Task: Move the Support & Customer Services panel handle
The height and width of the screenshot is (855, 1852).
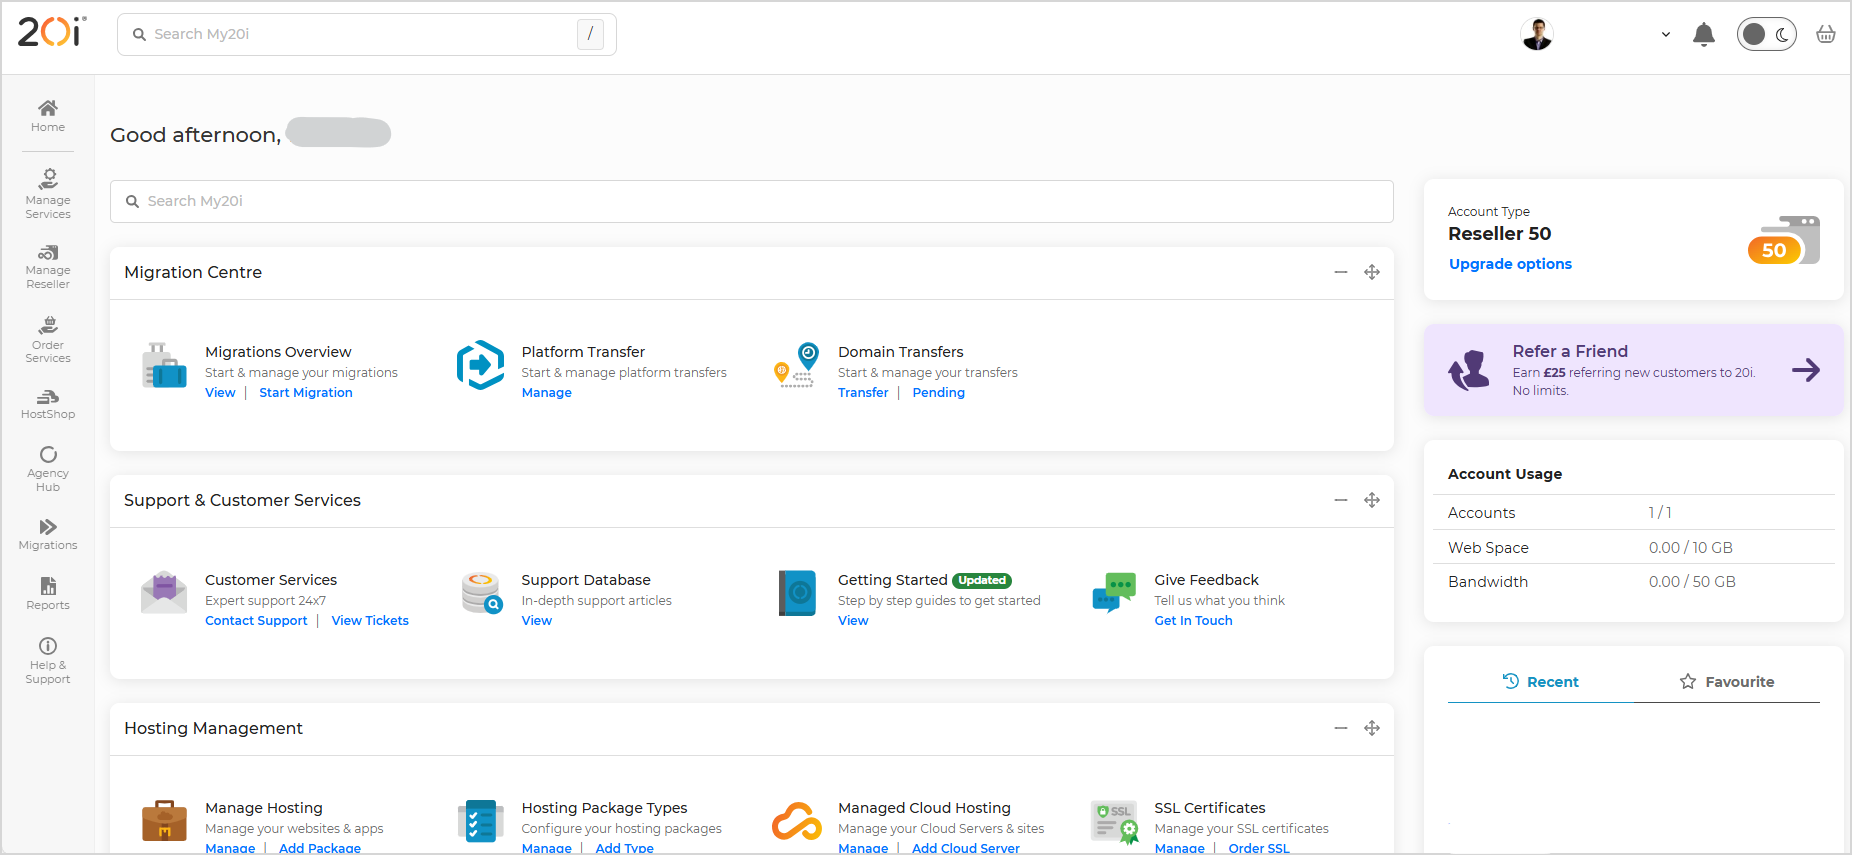Action: coord(1372,500)
